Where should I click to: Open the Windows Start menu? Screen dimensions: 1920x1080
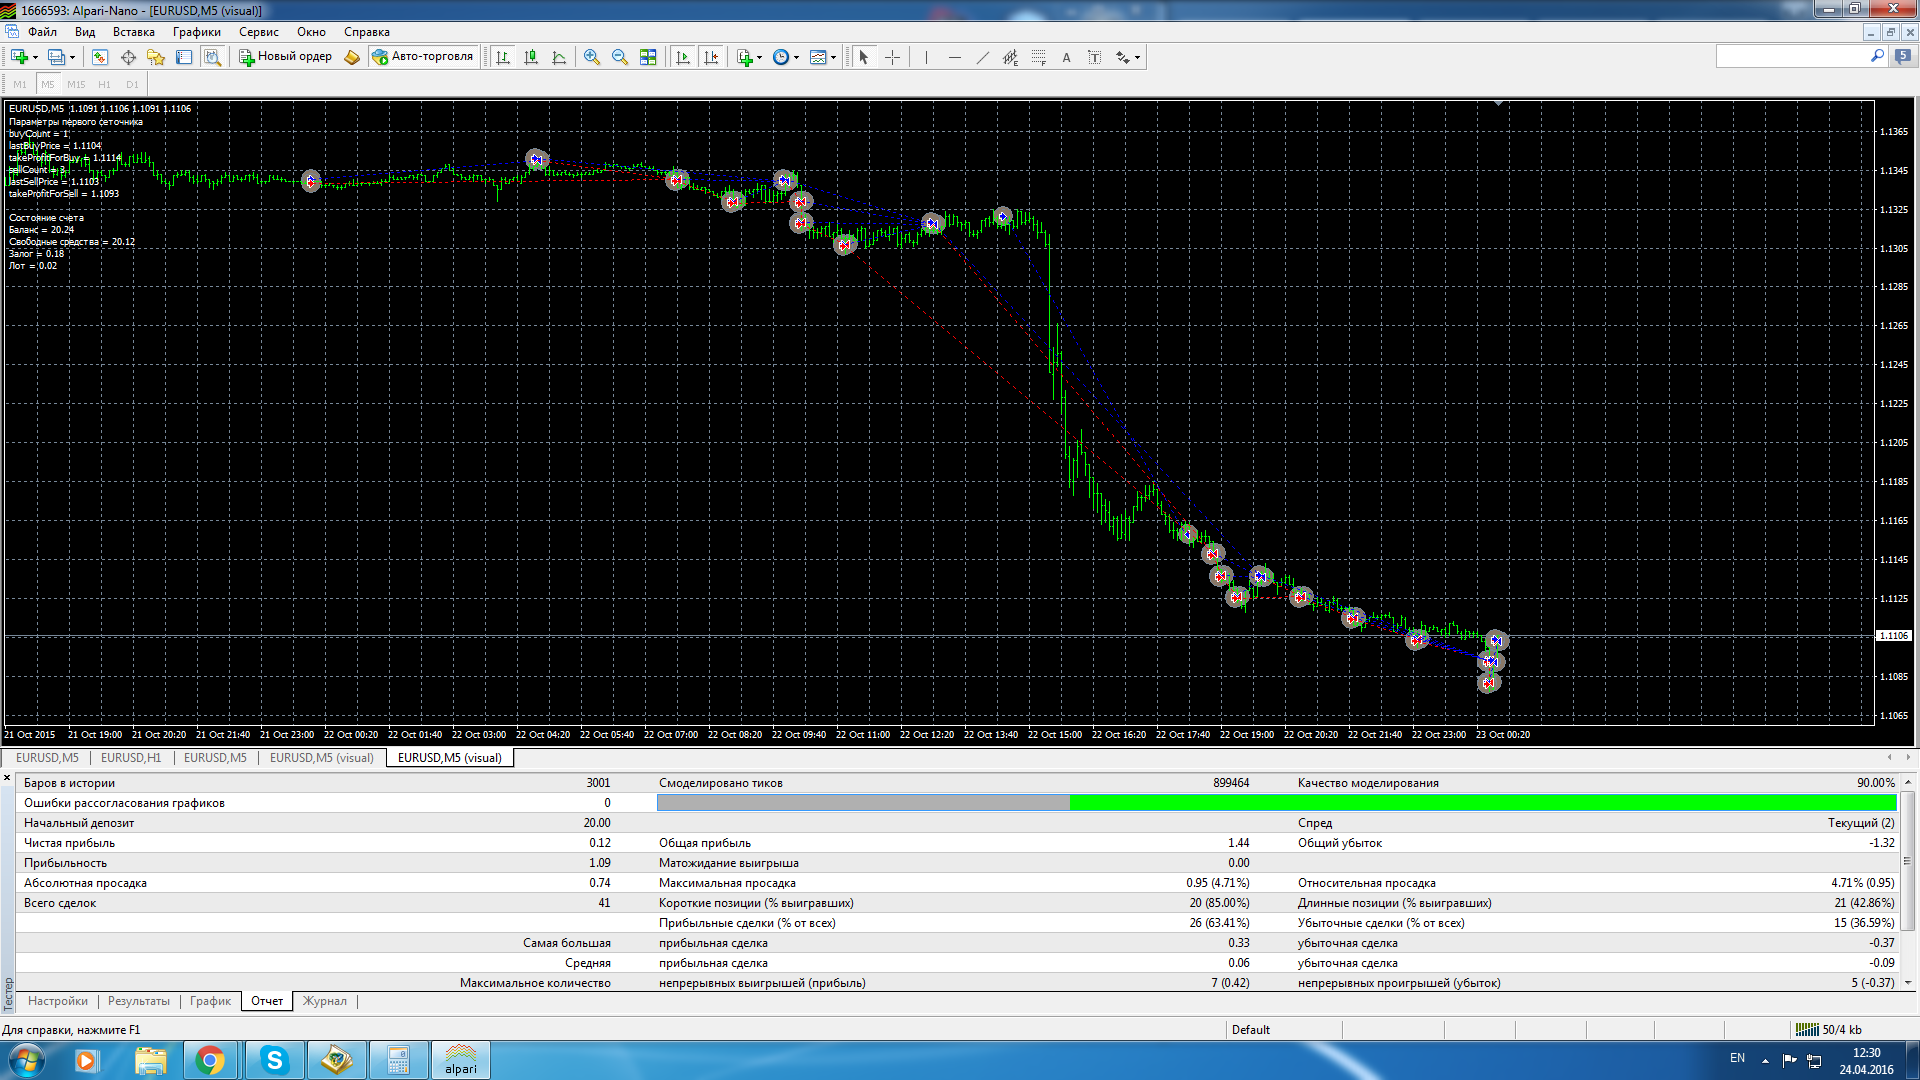pos(25,1061)
